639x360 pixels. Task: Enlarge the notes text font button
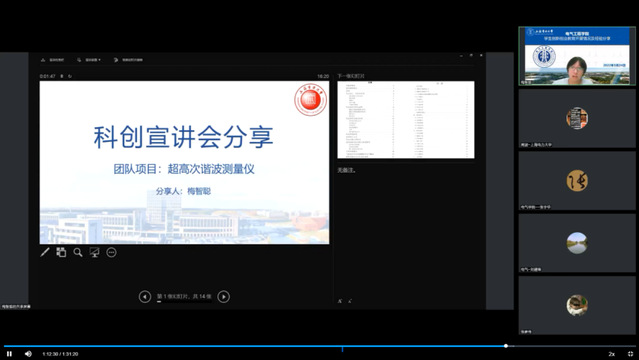pyautogui.click(x=339, y=301)
